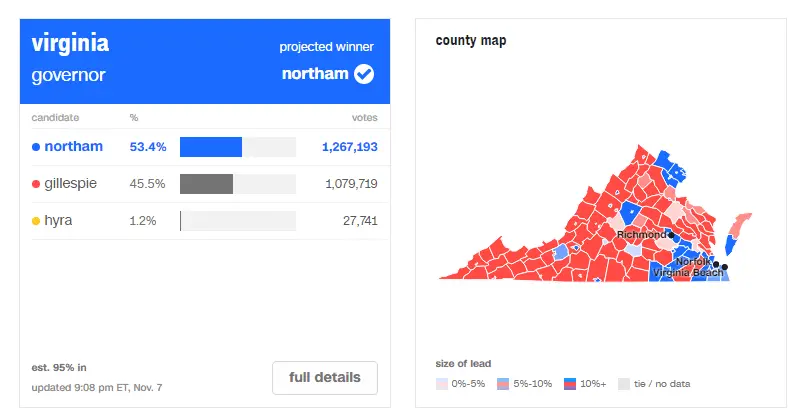
Task: Open the full details button
Action: [324, 378]
